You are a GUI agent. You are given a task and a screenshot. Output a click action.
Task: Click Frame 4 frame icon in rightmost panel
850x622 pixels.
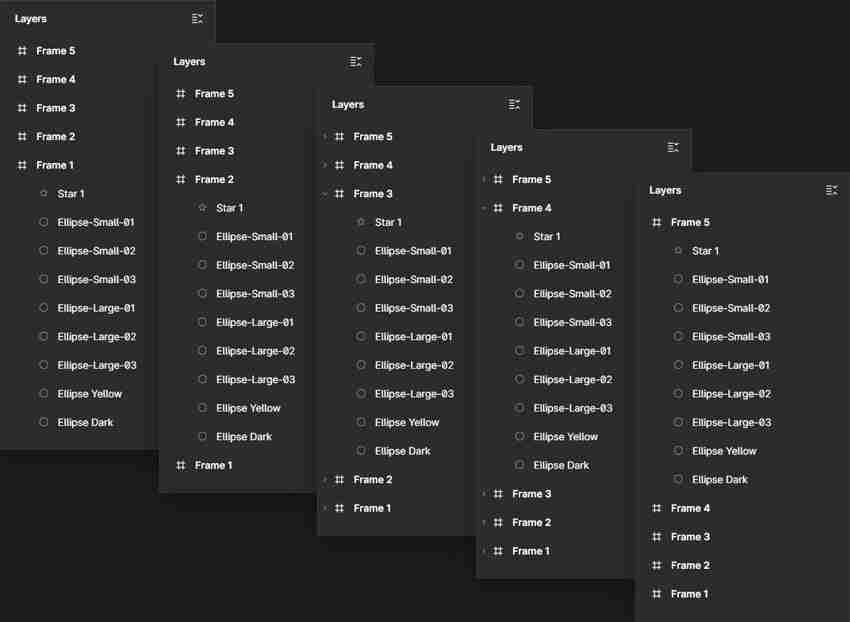click(x=656, y=508)
